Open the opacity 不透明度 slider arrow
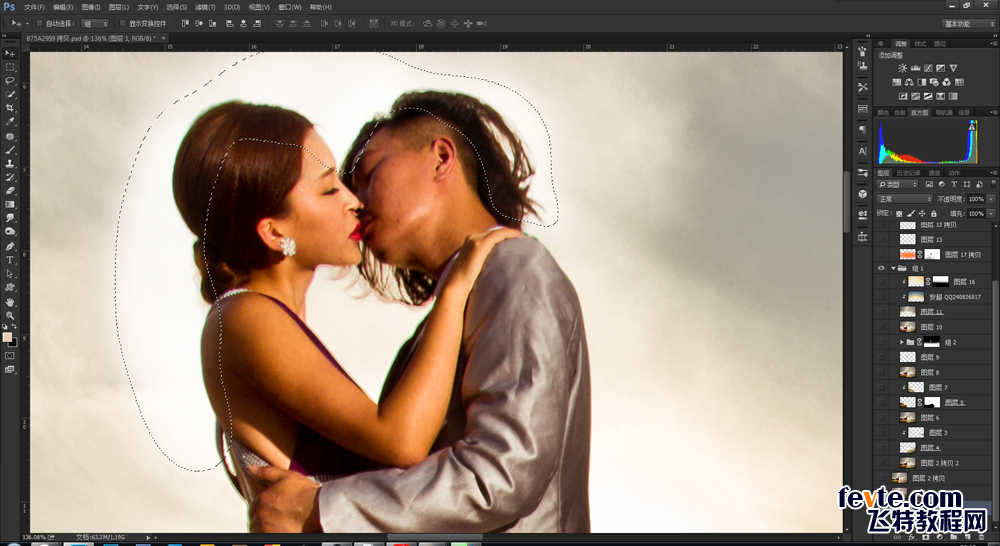 [x=991, y=199]
